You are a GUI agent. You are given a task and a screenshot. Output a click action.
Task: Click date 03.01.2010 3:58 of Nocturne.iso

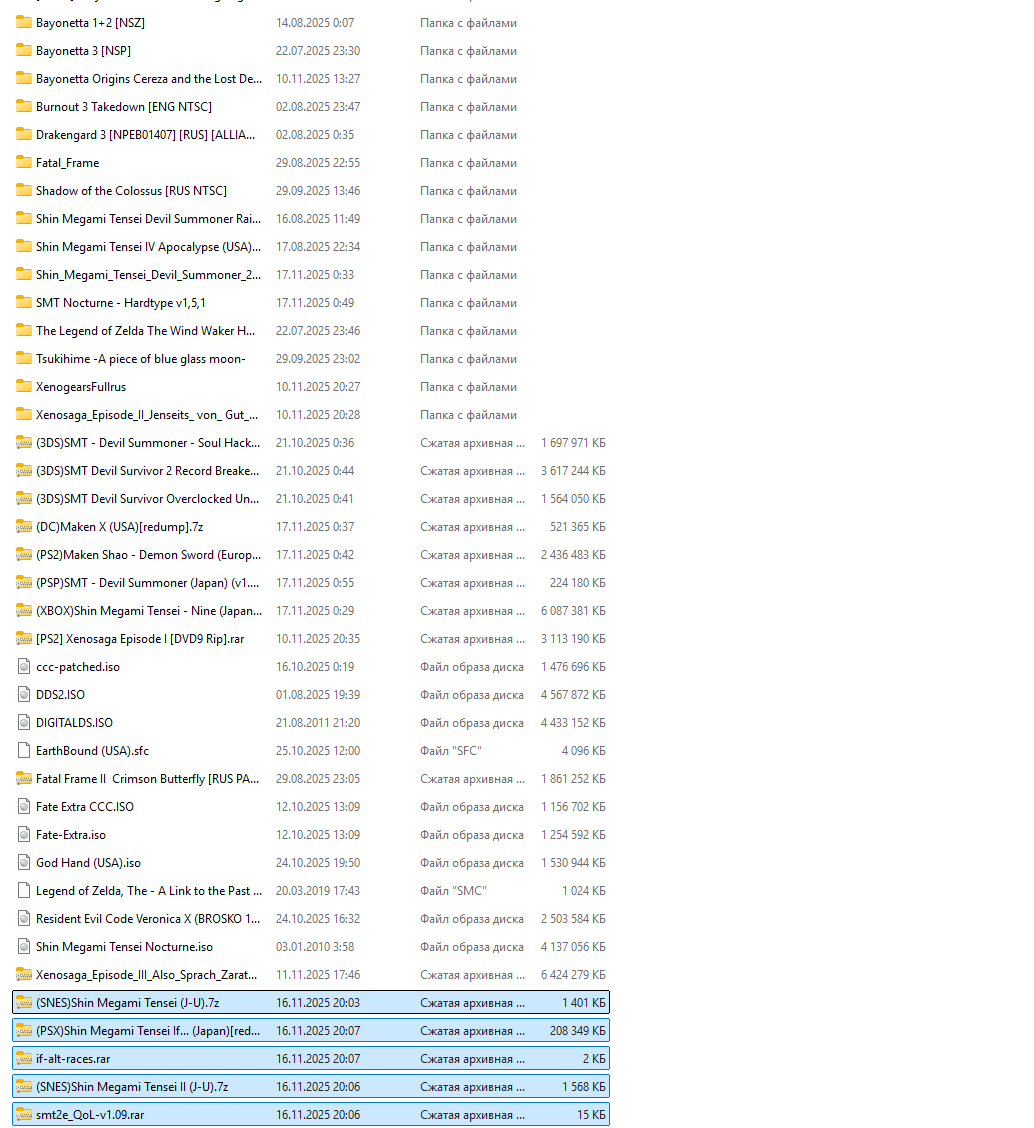[315, 947]
